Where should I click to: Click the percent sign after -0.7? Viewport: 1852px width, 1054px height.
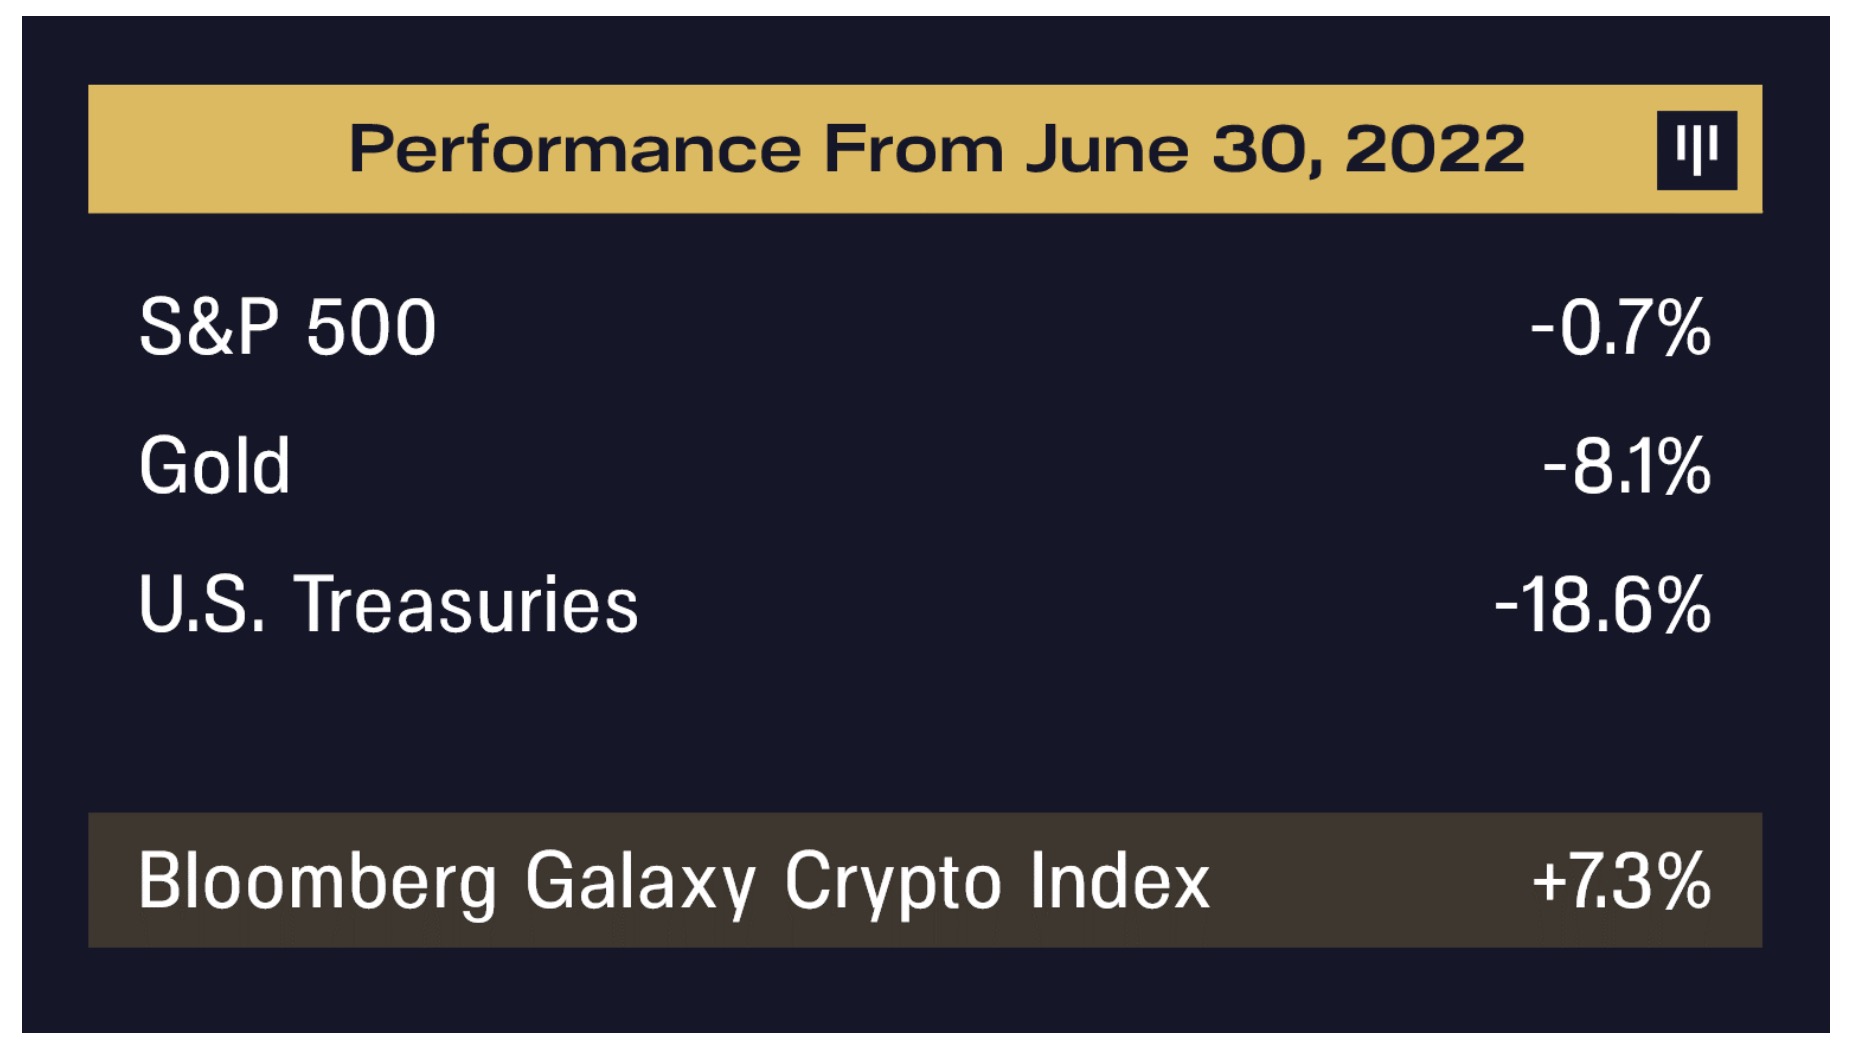(1682, 327)
